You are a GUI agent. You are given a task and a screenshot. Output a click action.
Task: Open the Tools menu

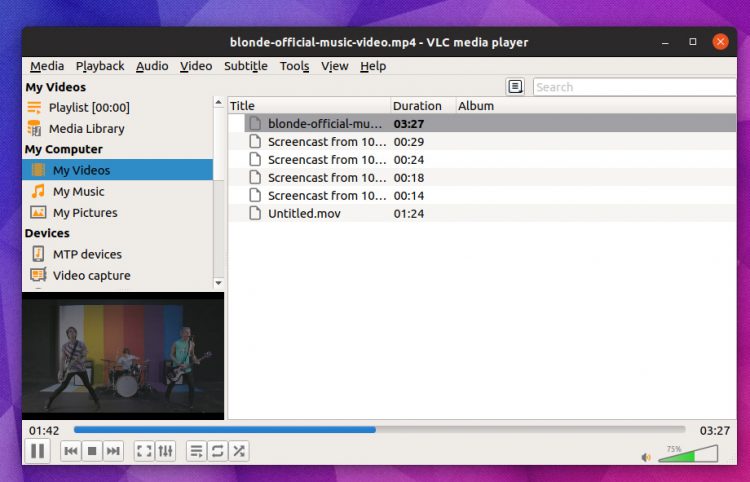pos(295,66)
